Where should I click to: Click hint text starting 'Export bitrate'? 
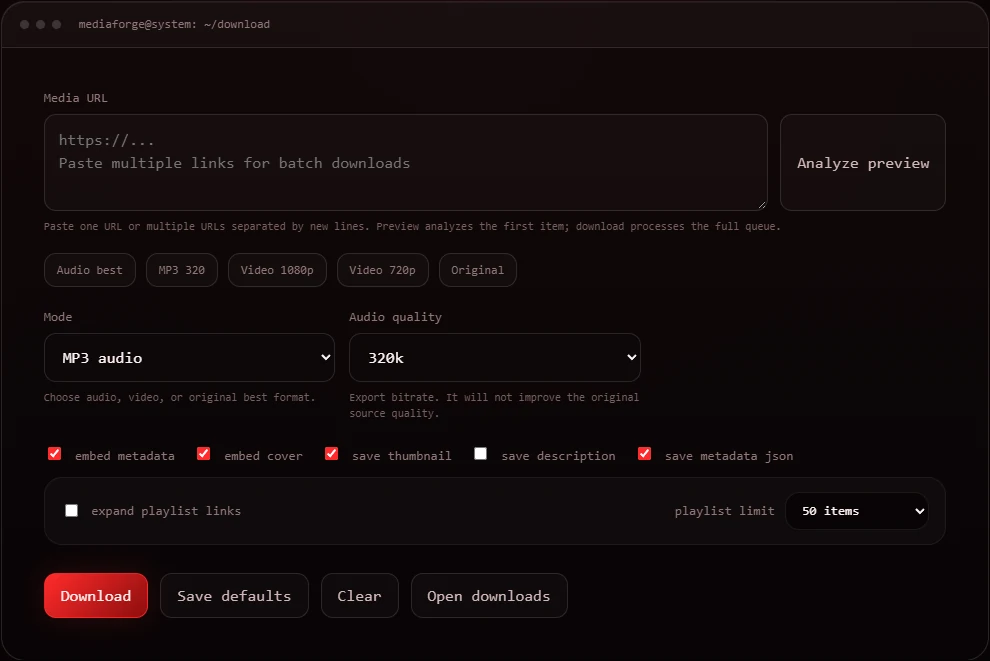point(494,405)
